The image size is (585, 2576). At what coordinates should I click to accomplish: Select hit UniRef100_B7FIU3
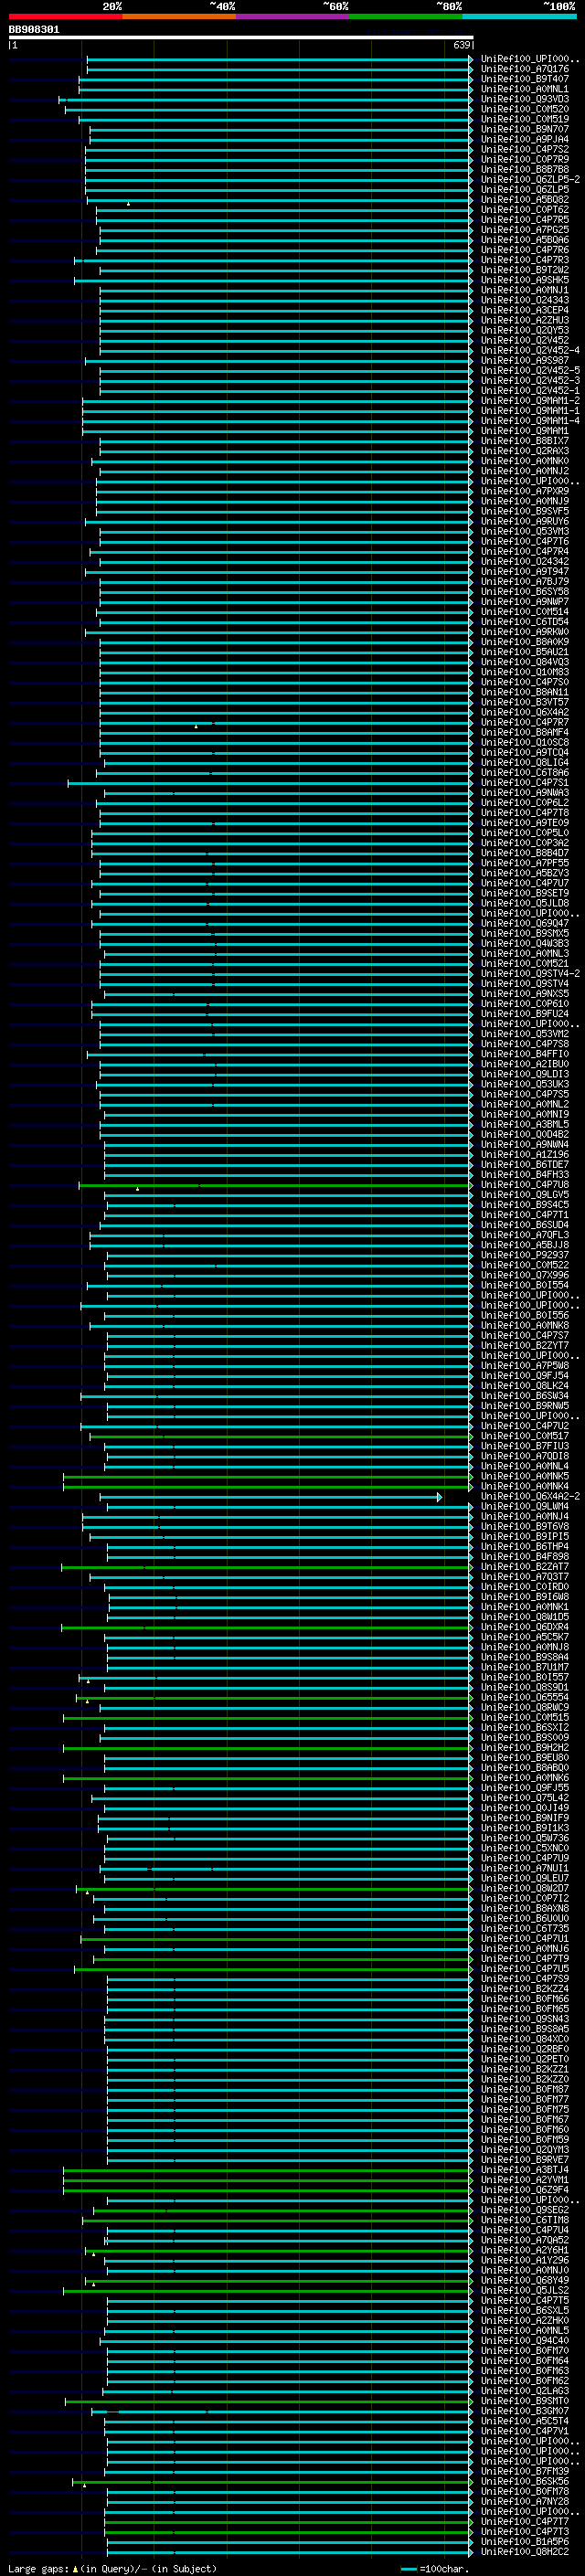pyautogui.click(x=524, y=1446)
